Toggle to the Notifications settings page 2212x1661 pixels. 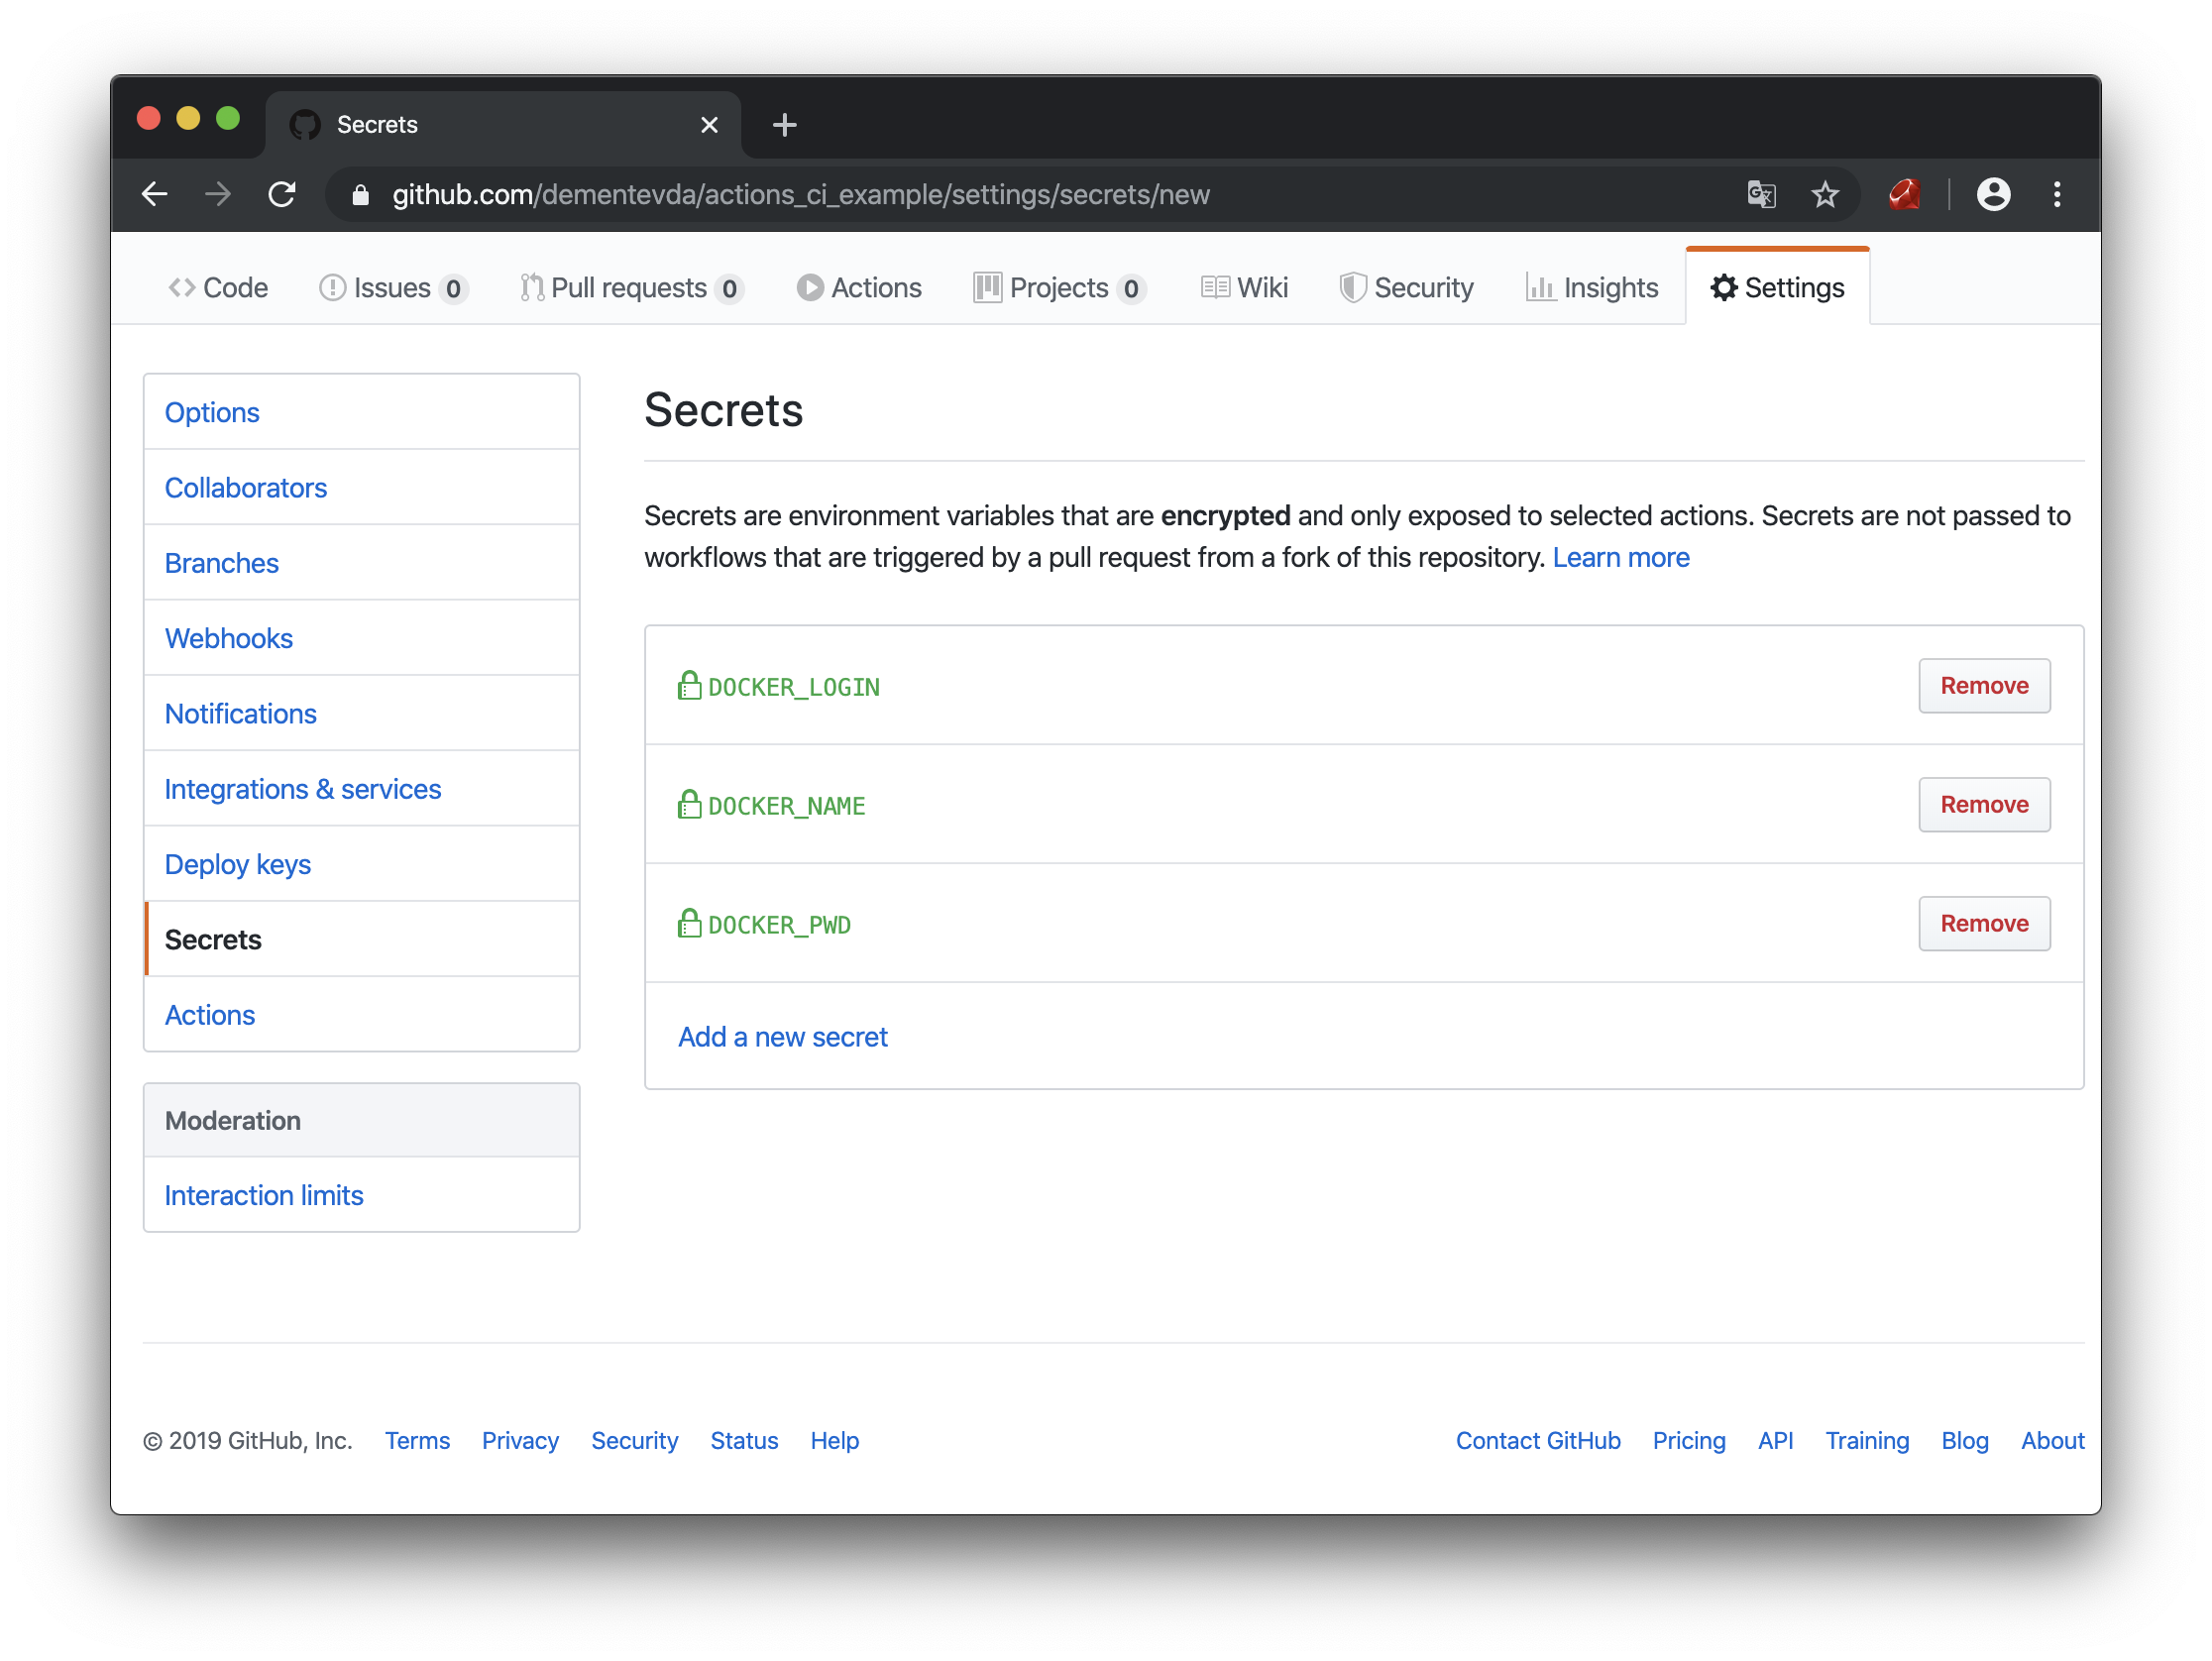tap(239, 712)
